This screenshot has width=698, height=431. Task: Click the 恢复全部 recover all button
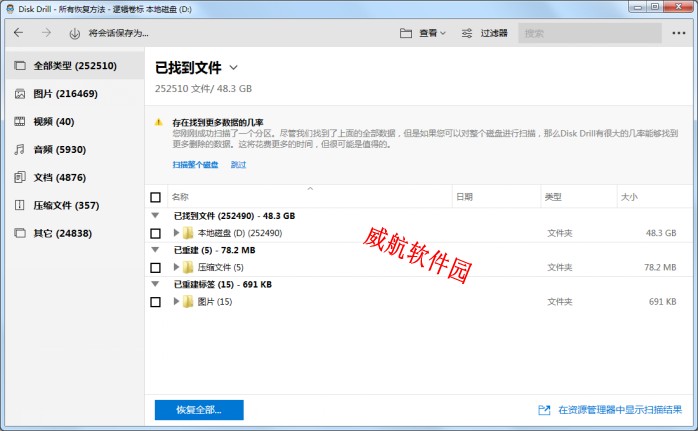(x=199, y=410)
